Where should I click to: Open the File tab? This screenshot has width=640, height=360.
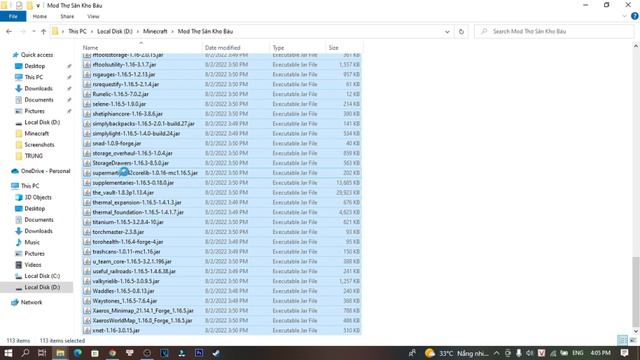coord(13,16)
